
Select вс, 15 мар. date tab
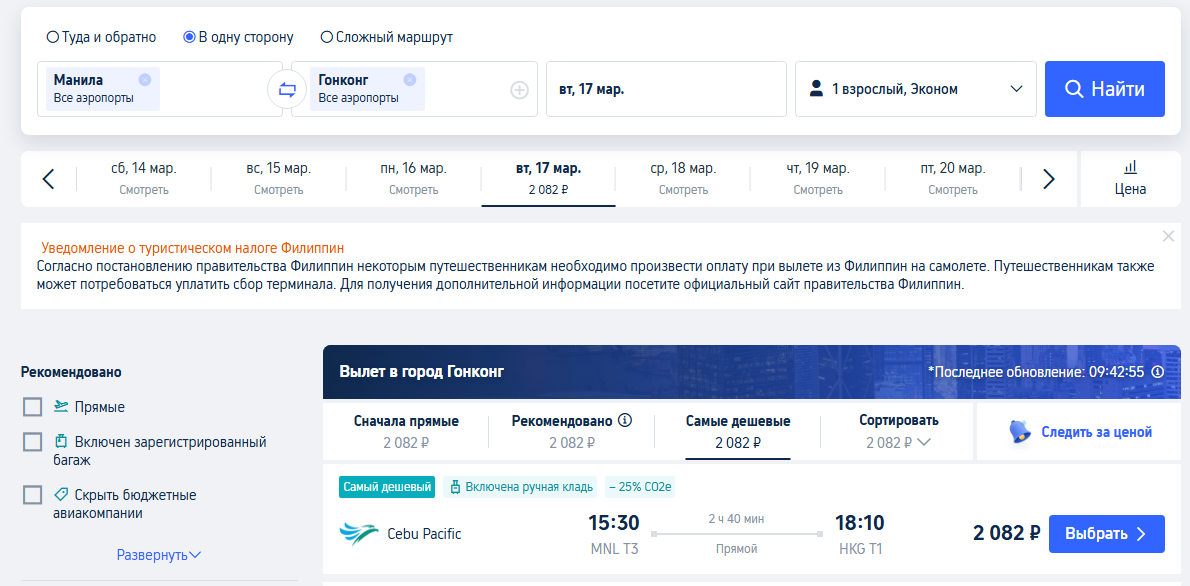pyautogui.click(x=279, y=178)
